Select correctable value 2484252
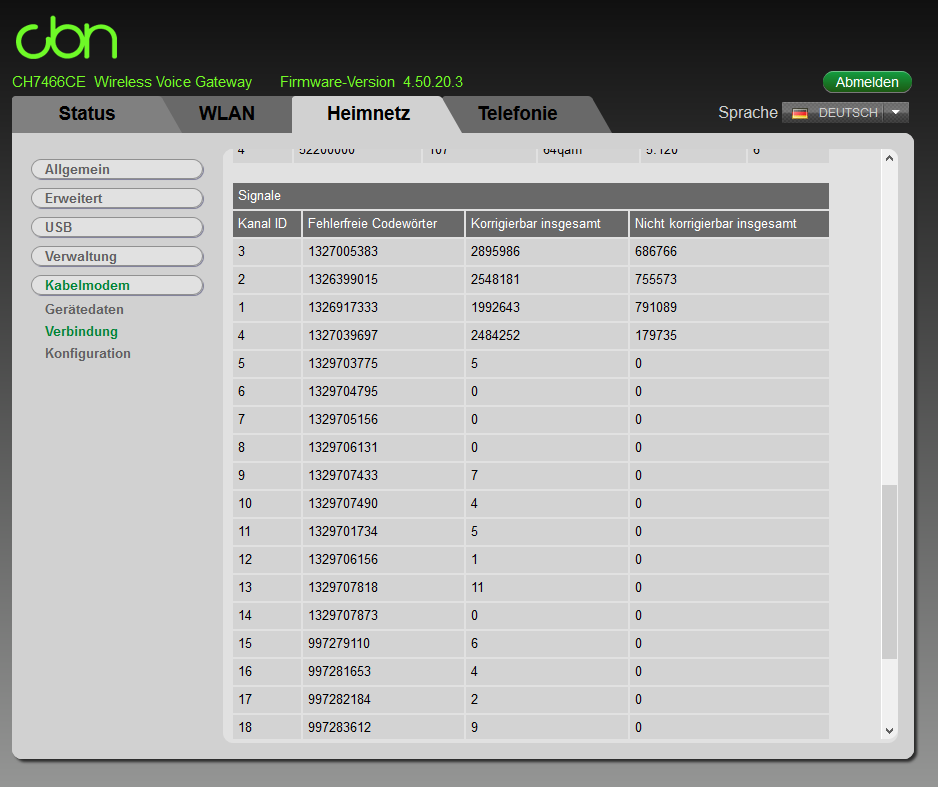This screenshot has height=787, width=938. [x=495, y=335]
